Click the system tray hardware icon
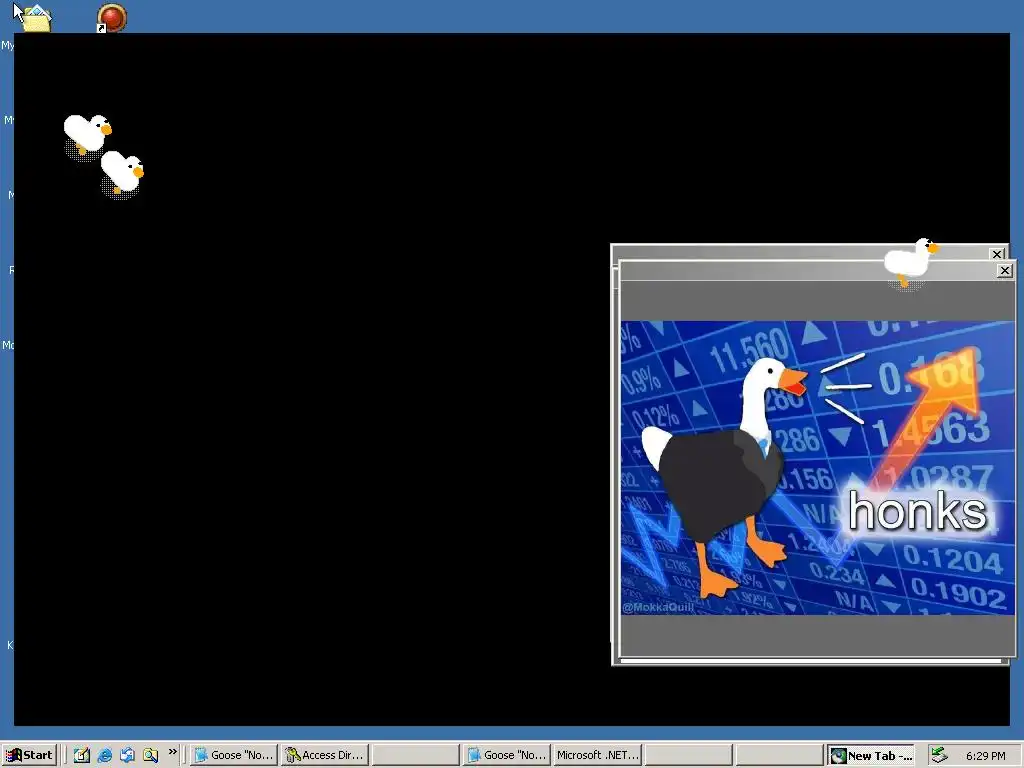The image size is (1024, 768). tap(938, 755)
